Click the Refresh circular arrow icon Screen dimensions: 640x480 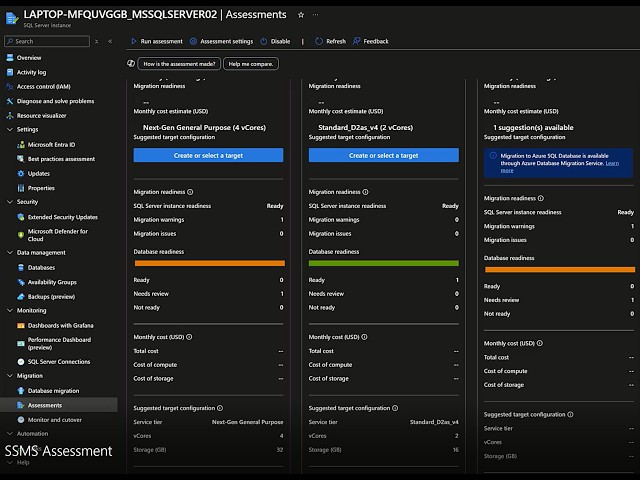[x=319, y=41]
